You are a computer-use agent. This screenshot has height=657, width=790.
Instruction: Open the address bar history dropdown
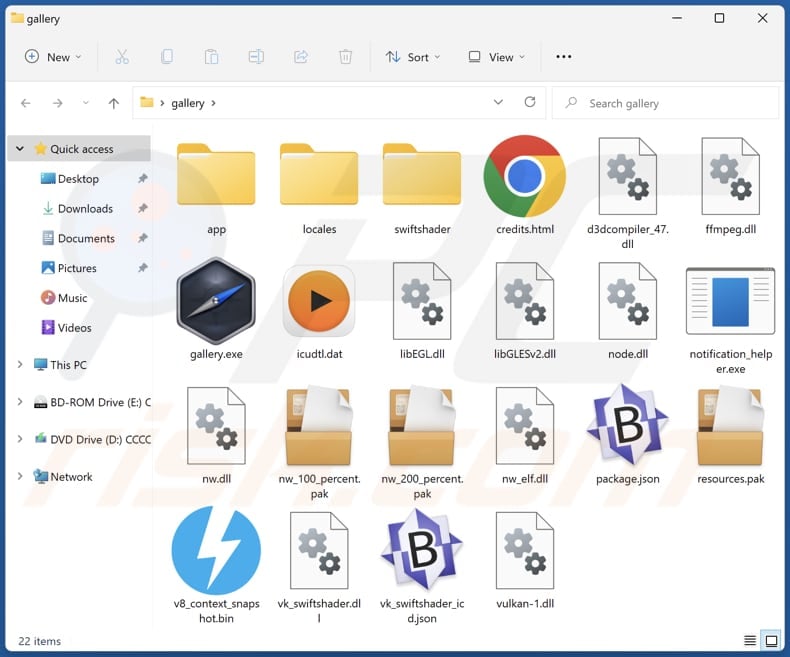[x=499, y=103]
